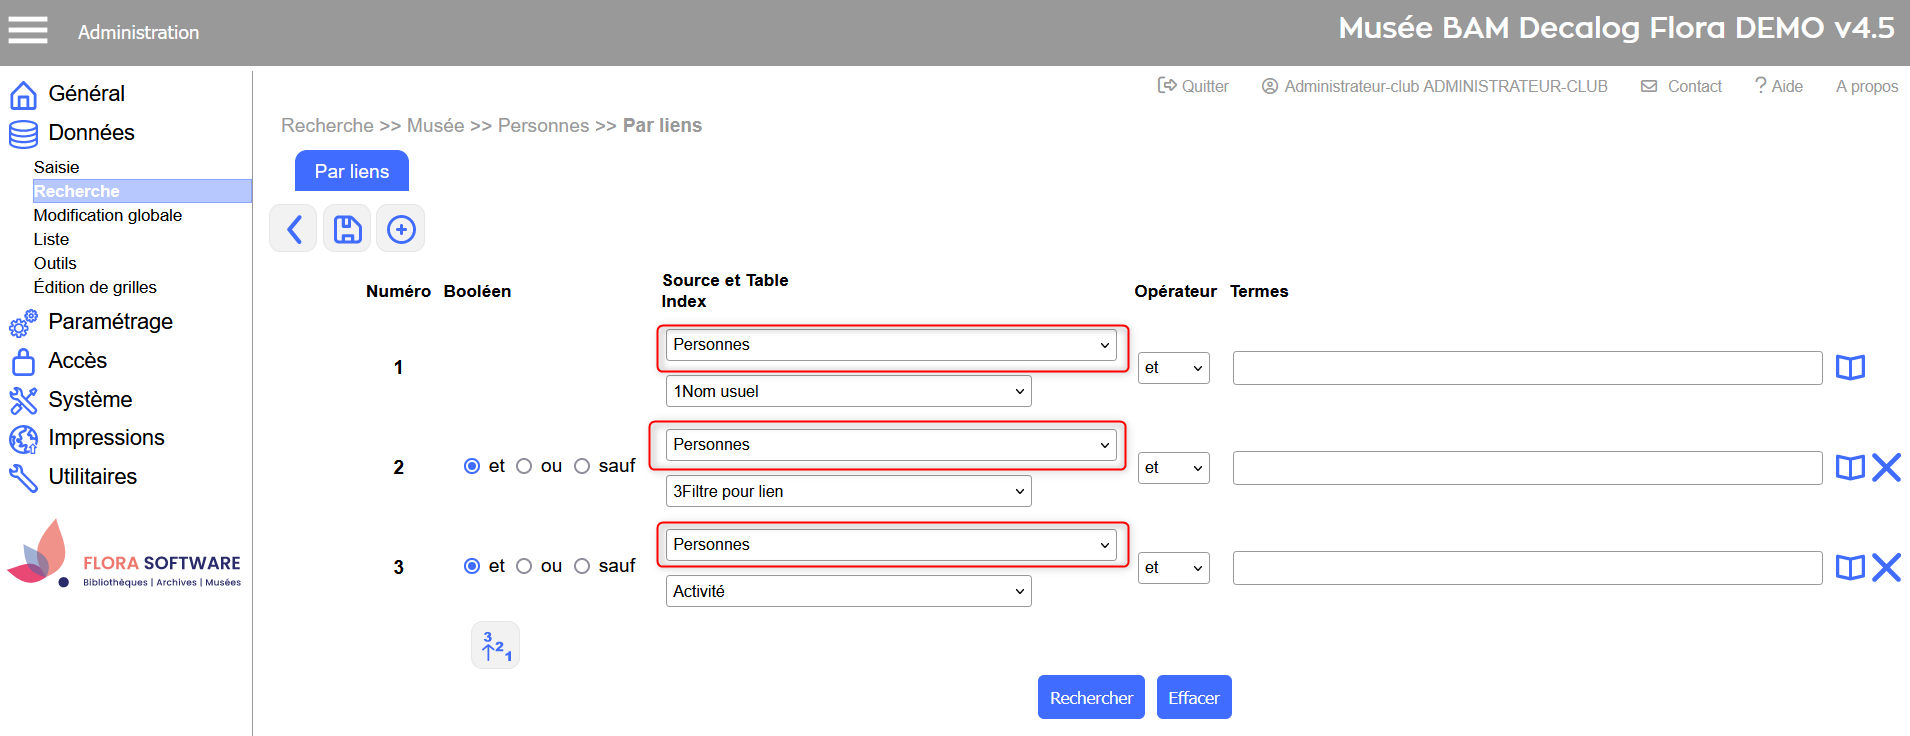Viewport: 1910px width, 736px height.
Task: Click the Termes text field in row 1
Action: coord(1527,368)
